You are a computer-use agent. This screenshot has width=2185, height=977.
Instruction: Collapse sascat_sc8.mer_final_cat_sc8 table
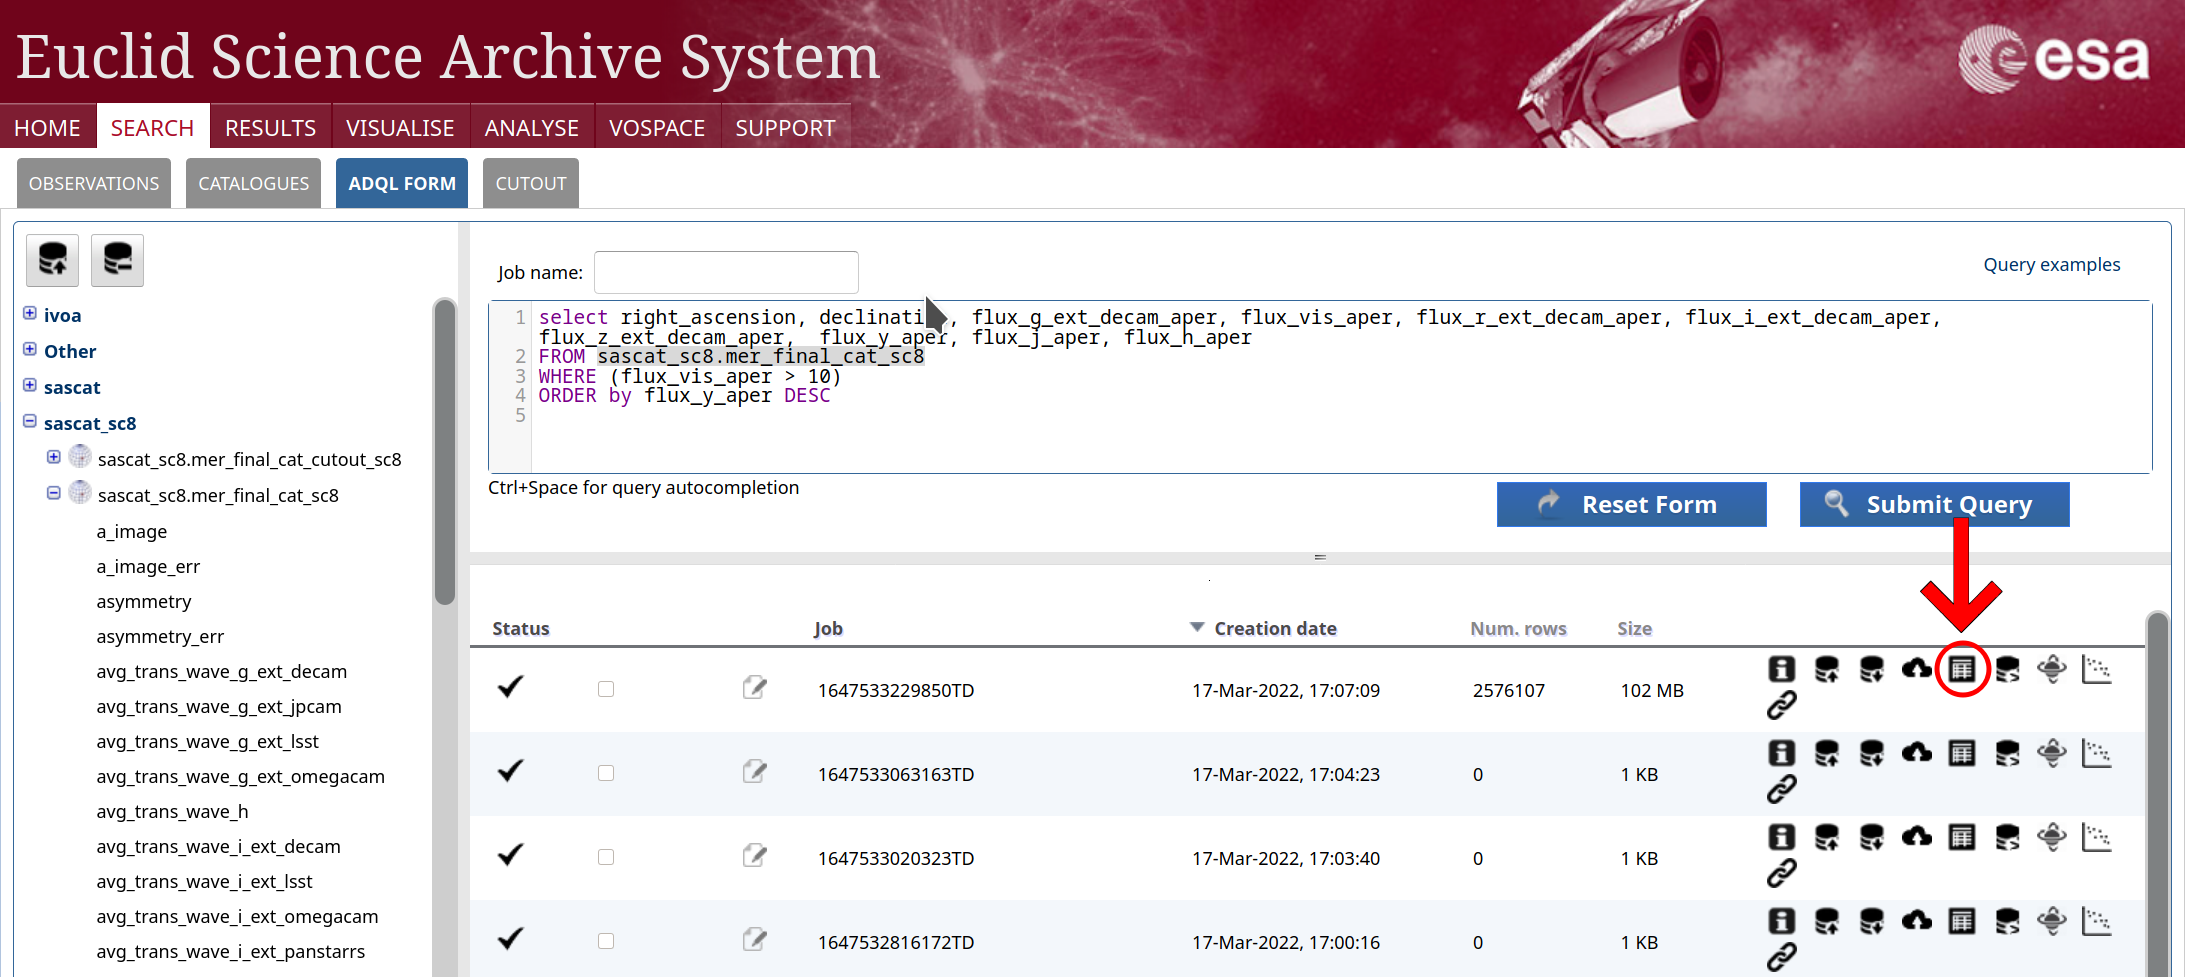click(54, 493)
